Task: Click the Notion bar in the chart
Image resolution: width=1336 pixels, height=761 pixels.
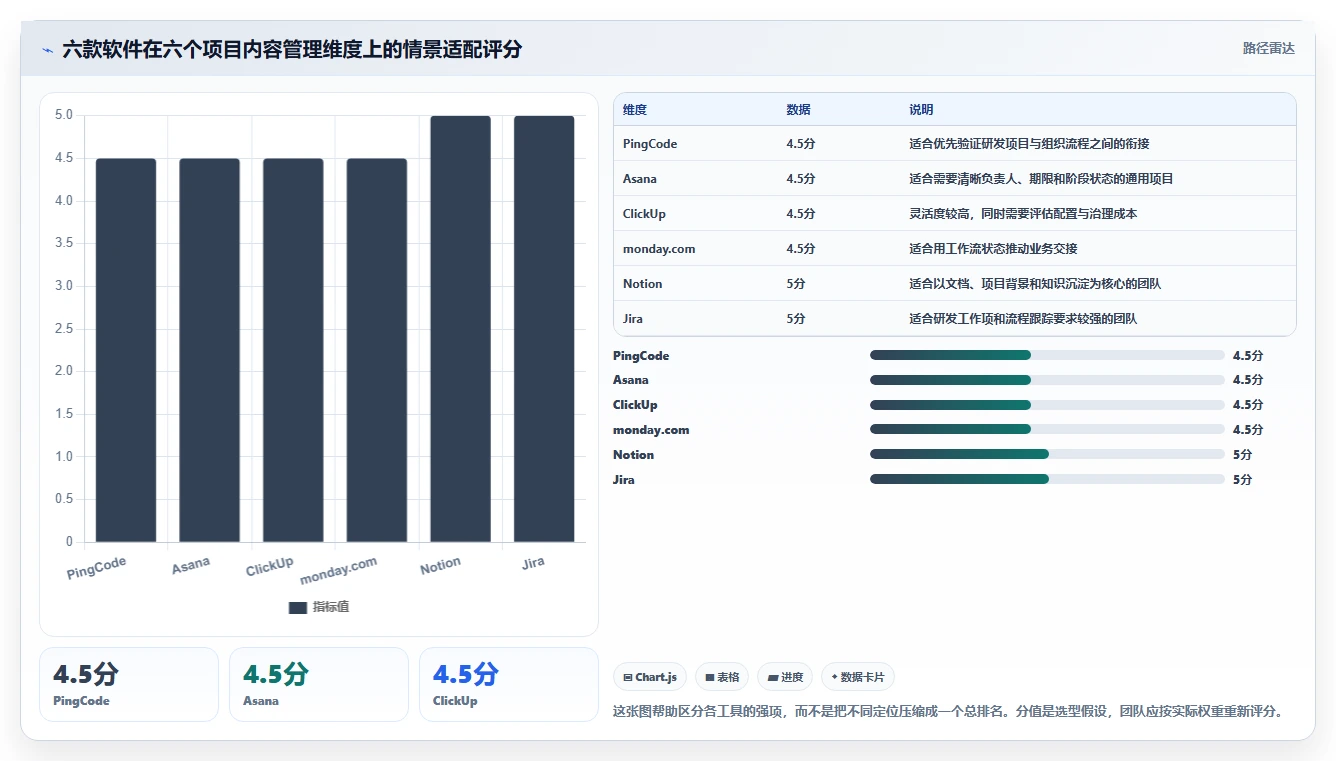Action: click(x=461, y=329)
